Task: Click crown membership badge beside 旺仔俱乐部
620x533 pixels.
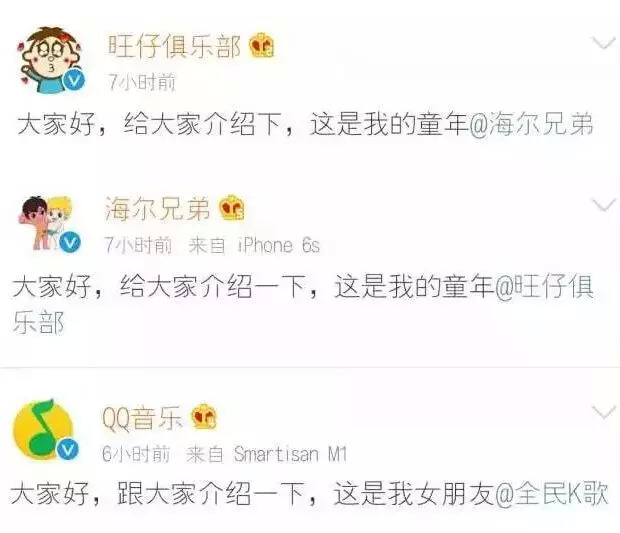Action: point(261,45)
